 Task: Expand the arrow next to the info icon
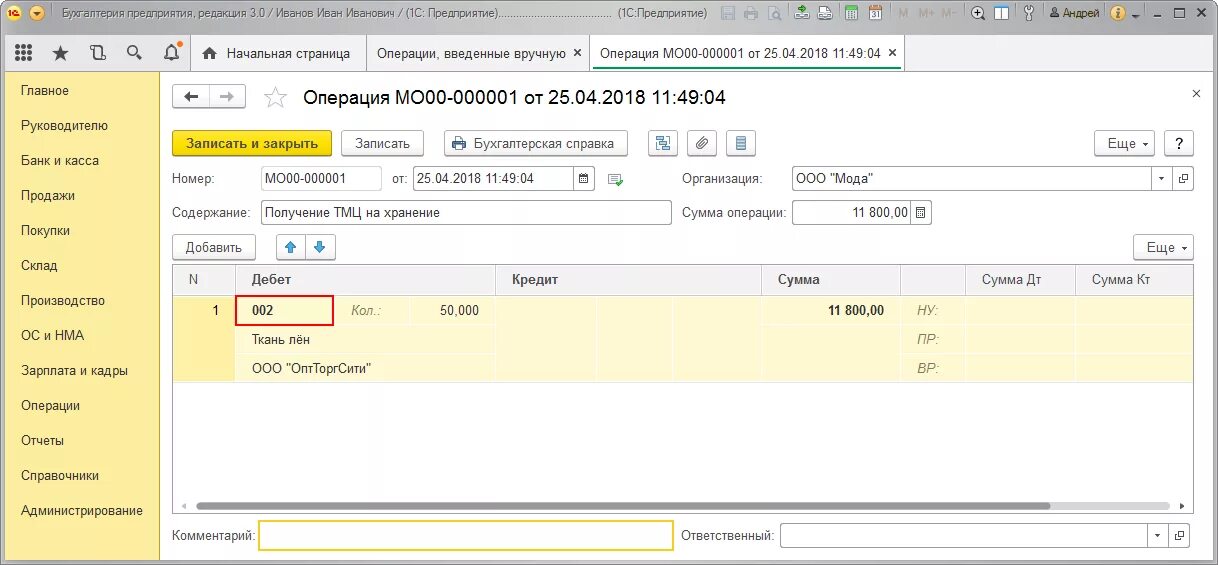1136,14
